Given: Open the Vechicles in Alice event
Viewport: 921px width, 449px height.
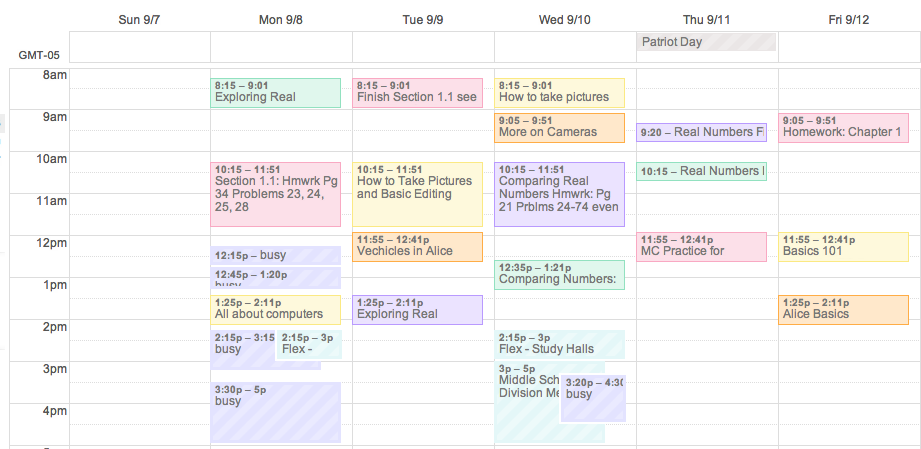Looking at the screenshot, I should (418, 247).
